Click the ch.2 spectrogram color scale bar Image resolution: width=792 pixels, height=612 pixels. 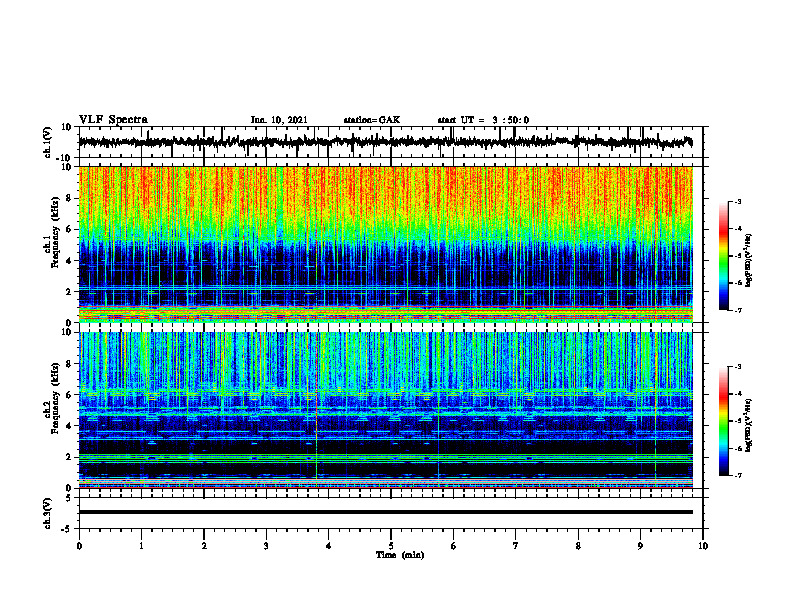(724, 421)
